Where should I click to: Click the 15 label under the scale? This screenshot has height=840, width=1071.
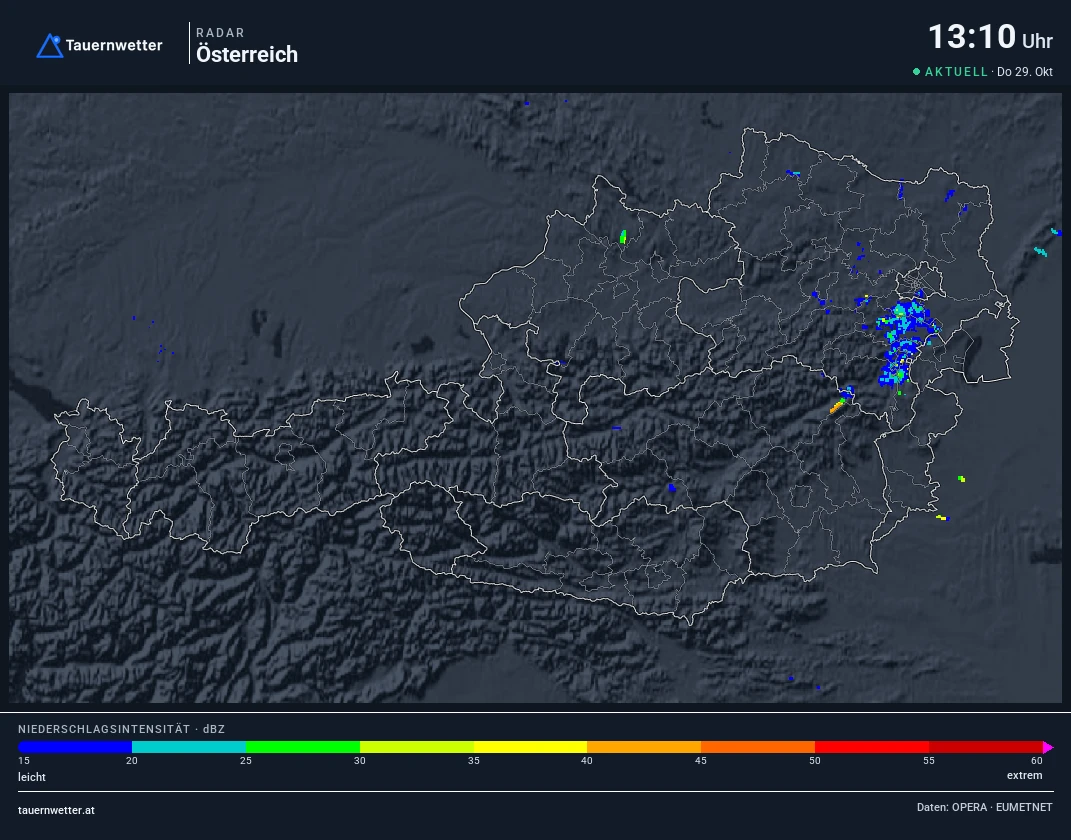[24, 761]
